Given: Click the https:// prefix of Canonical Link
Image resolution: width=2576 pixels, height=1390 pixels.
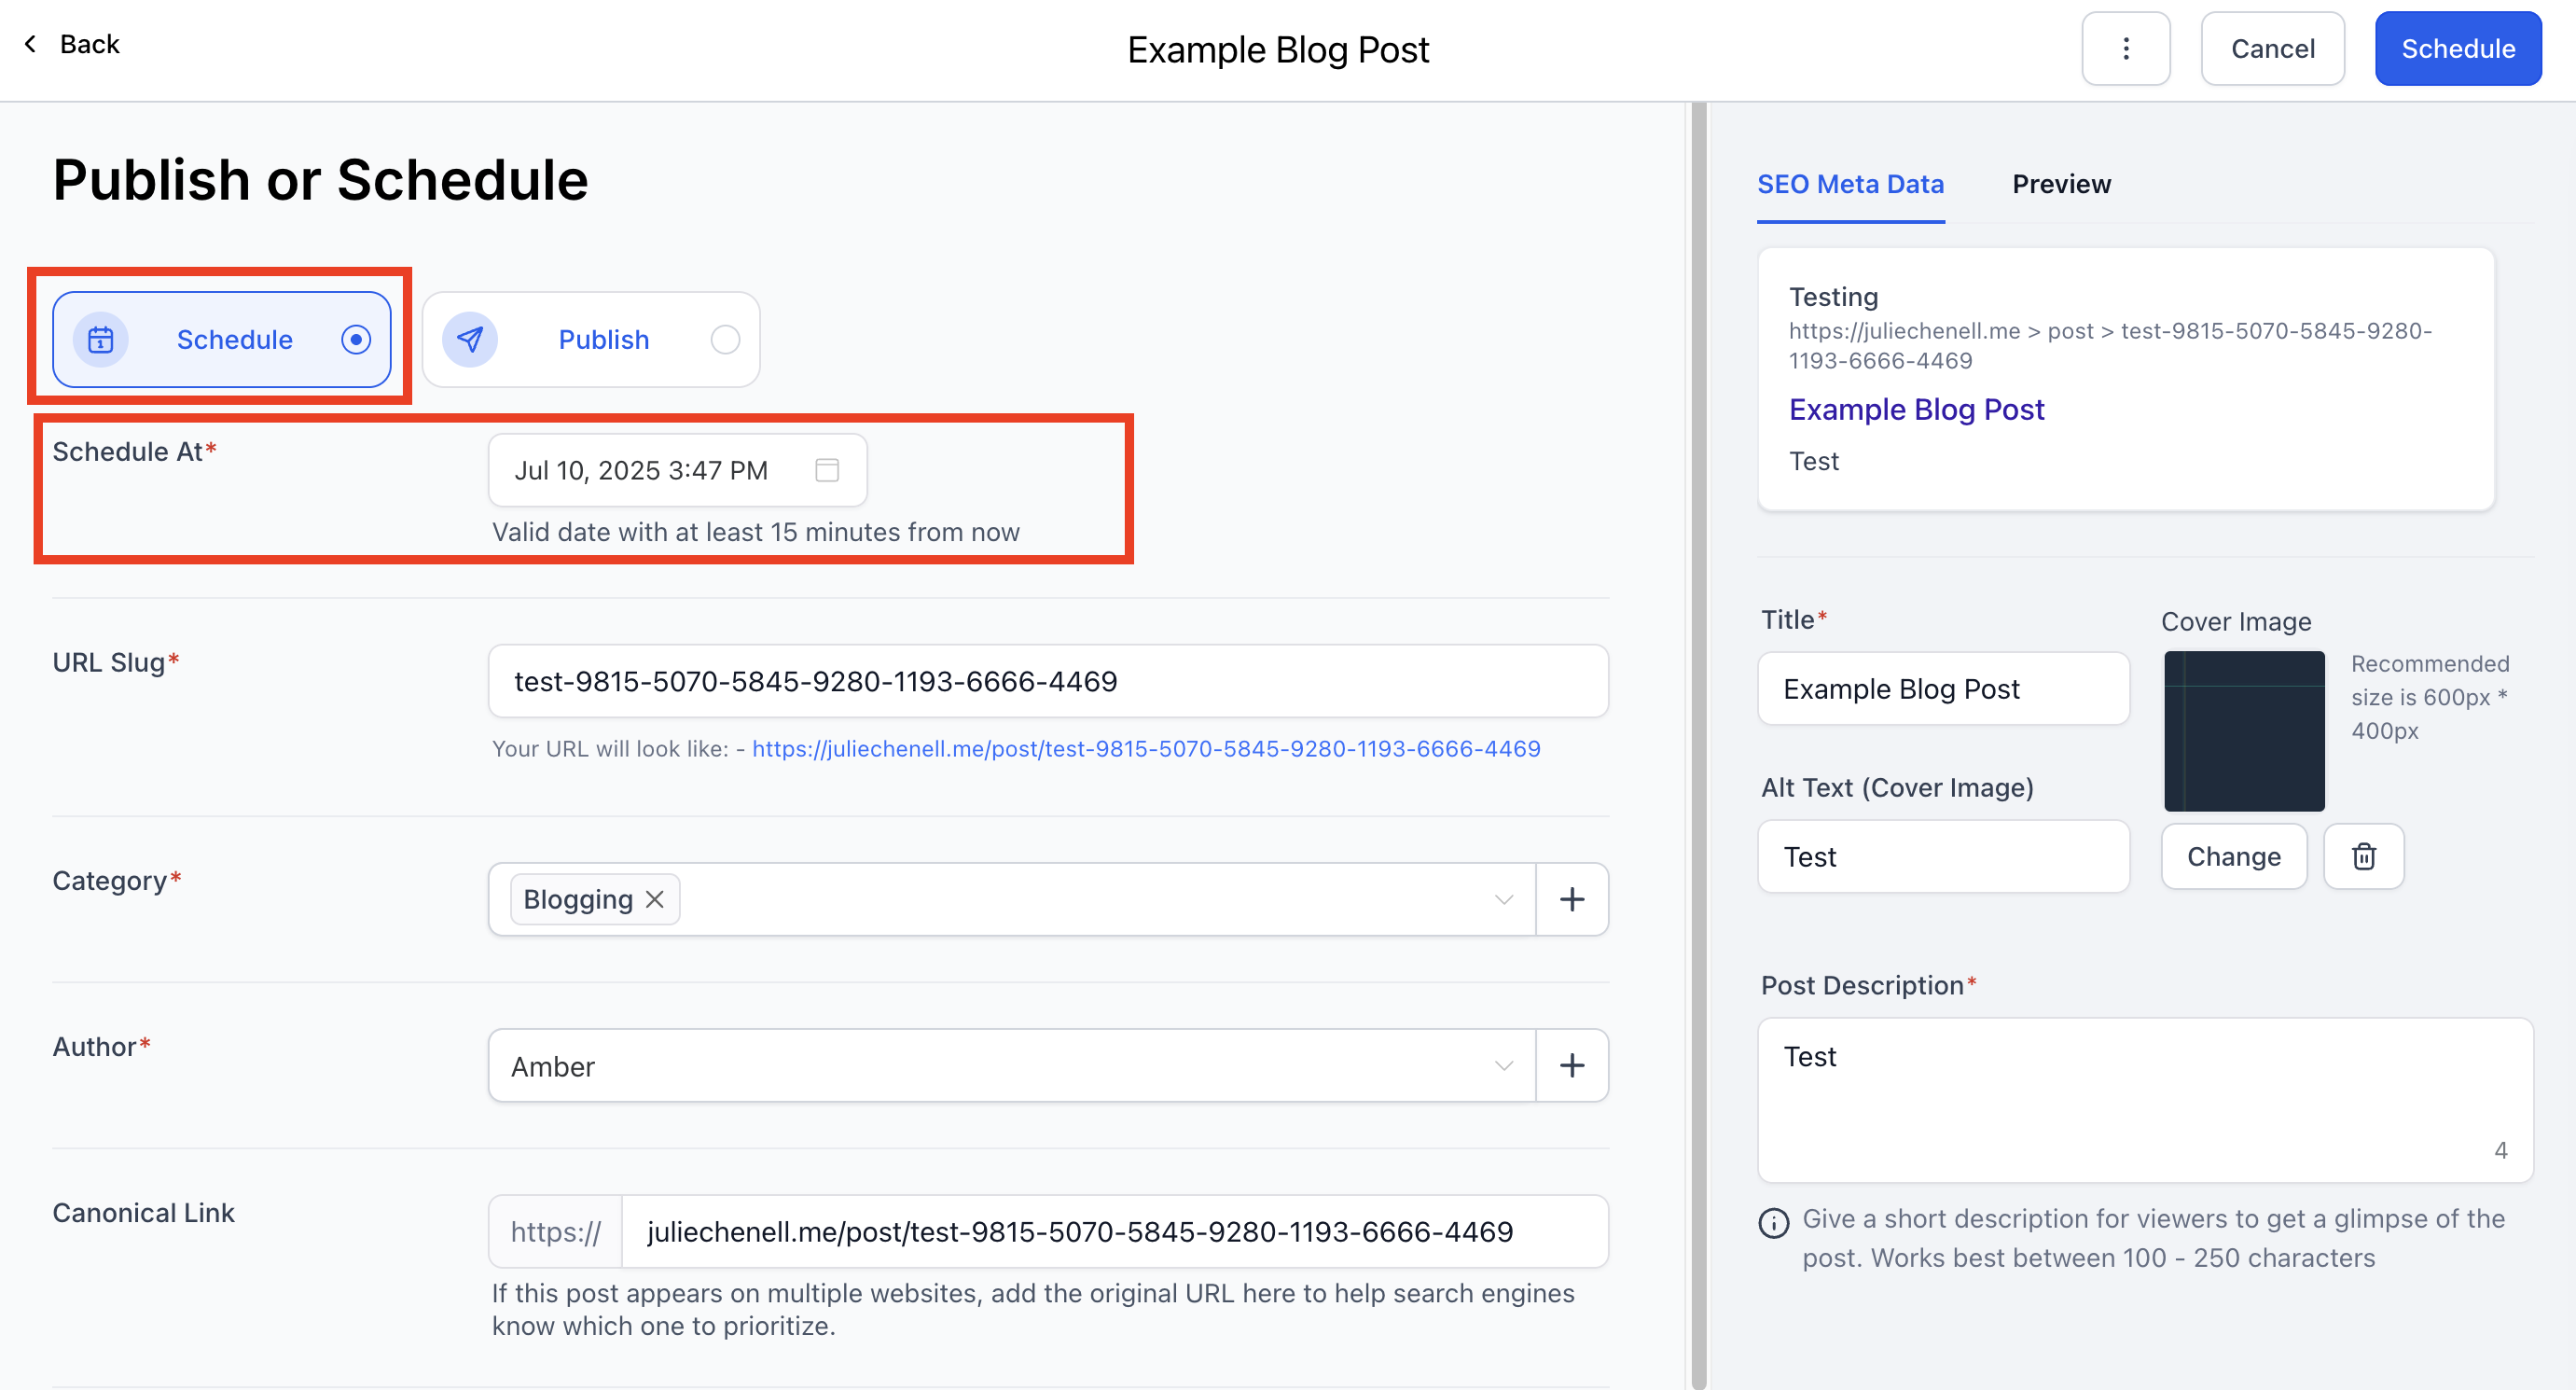Looking at the screenshot, I should [555, 1231].
